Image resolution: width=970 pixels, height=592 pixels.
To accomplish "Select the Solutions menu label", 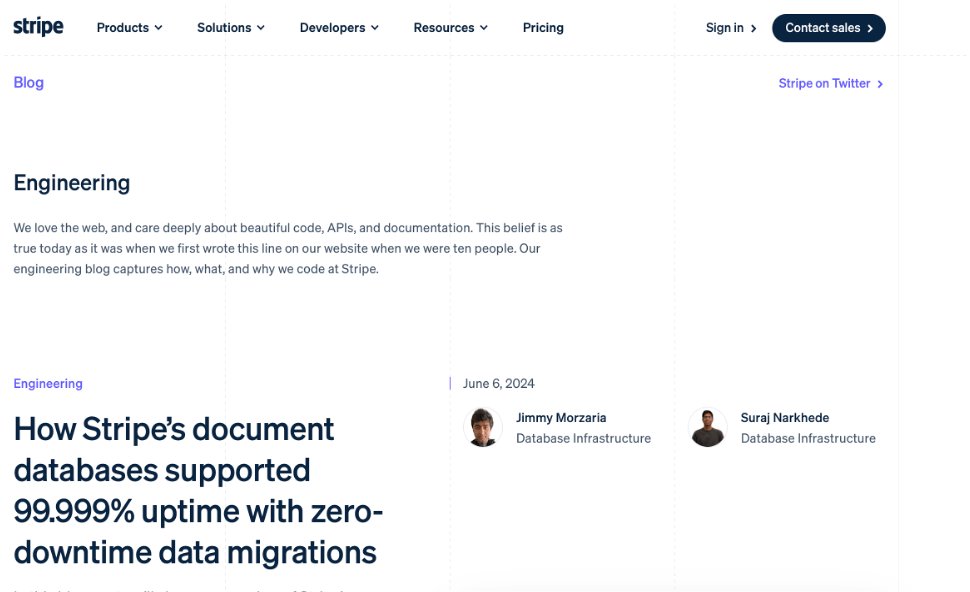I will tap(224, 28).
